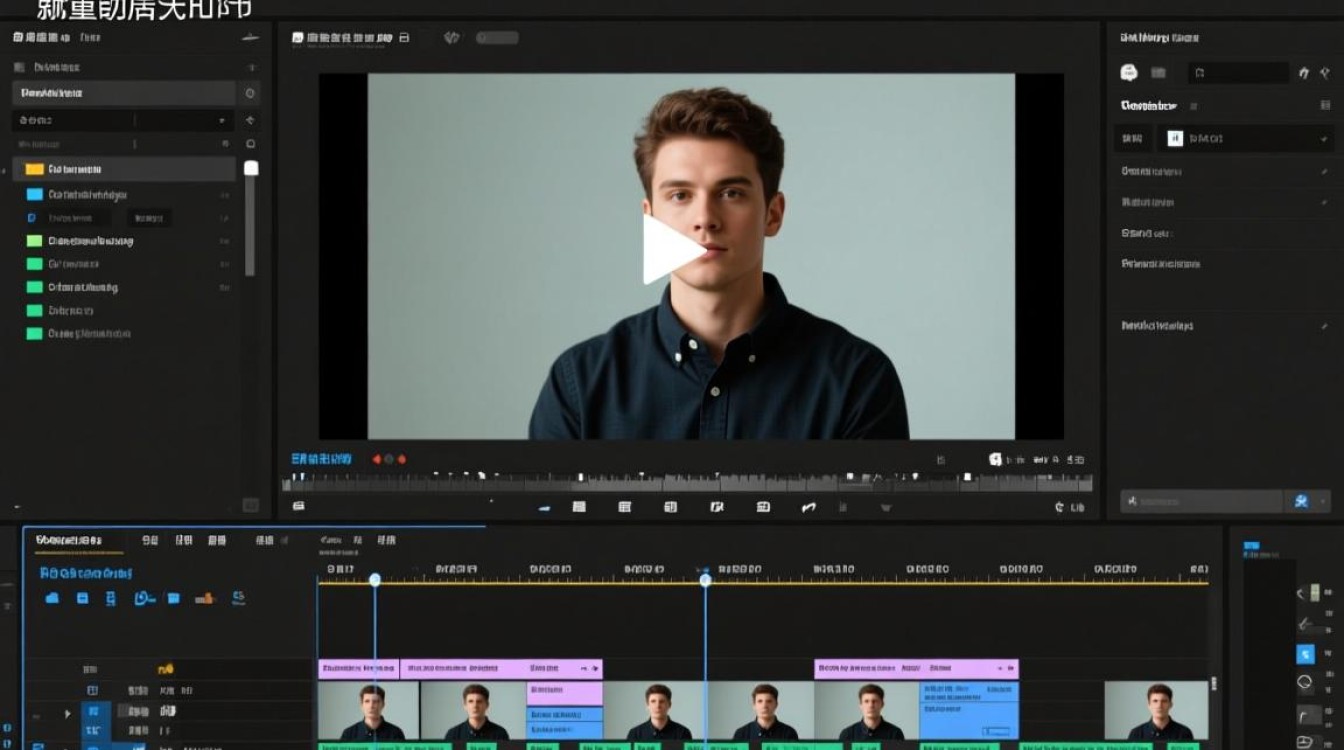Click the white scrollbar handle in the project list

click(251, 168)
